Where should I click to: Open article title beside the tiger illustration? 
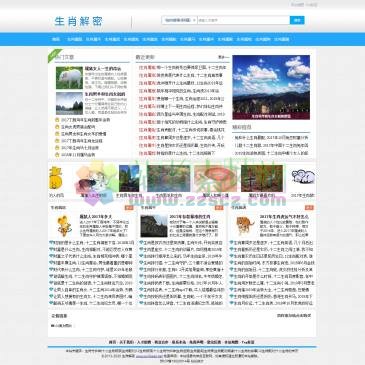pos(284,217)
